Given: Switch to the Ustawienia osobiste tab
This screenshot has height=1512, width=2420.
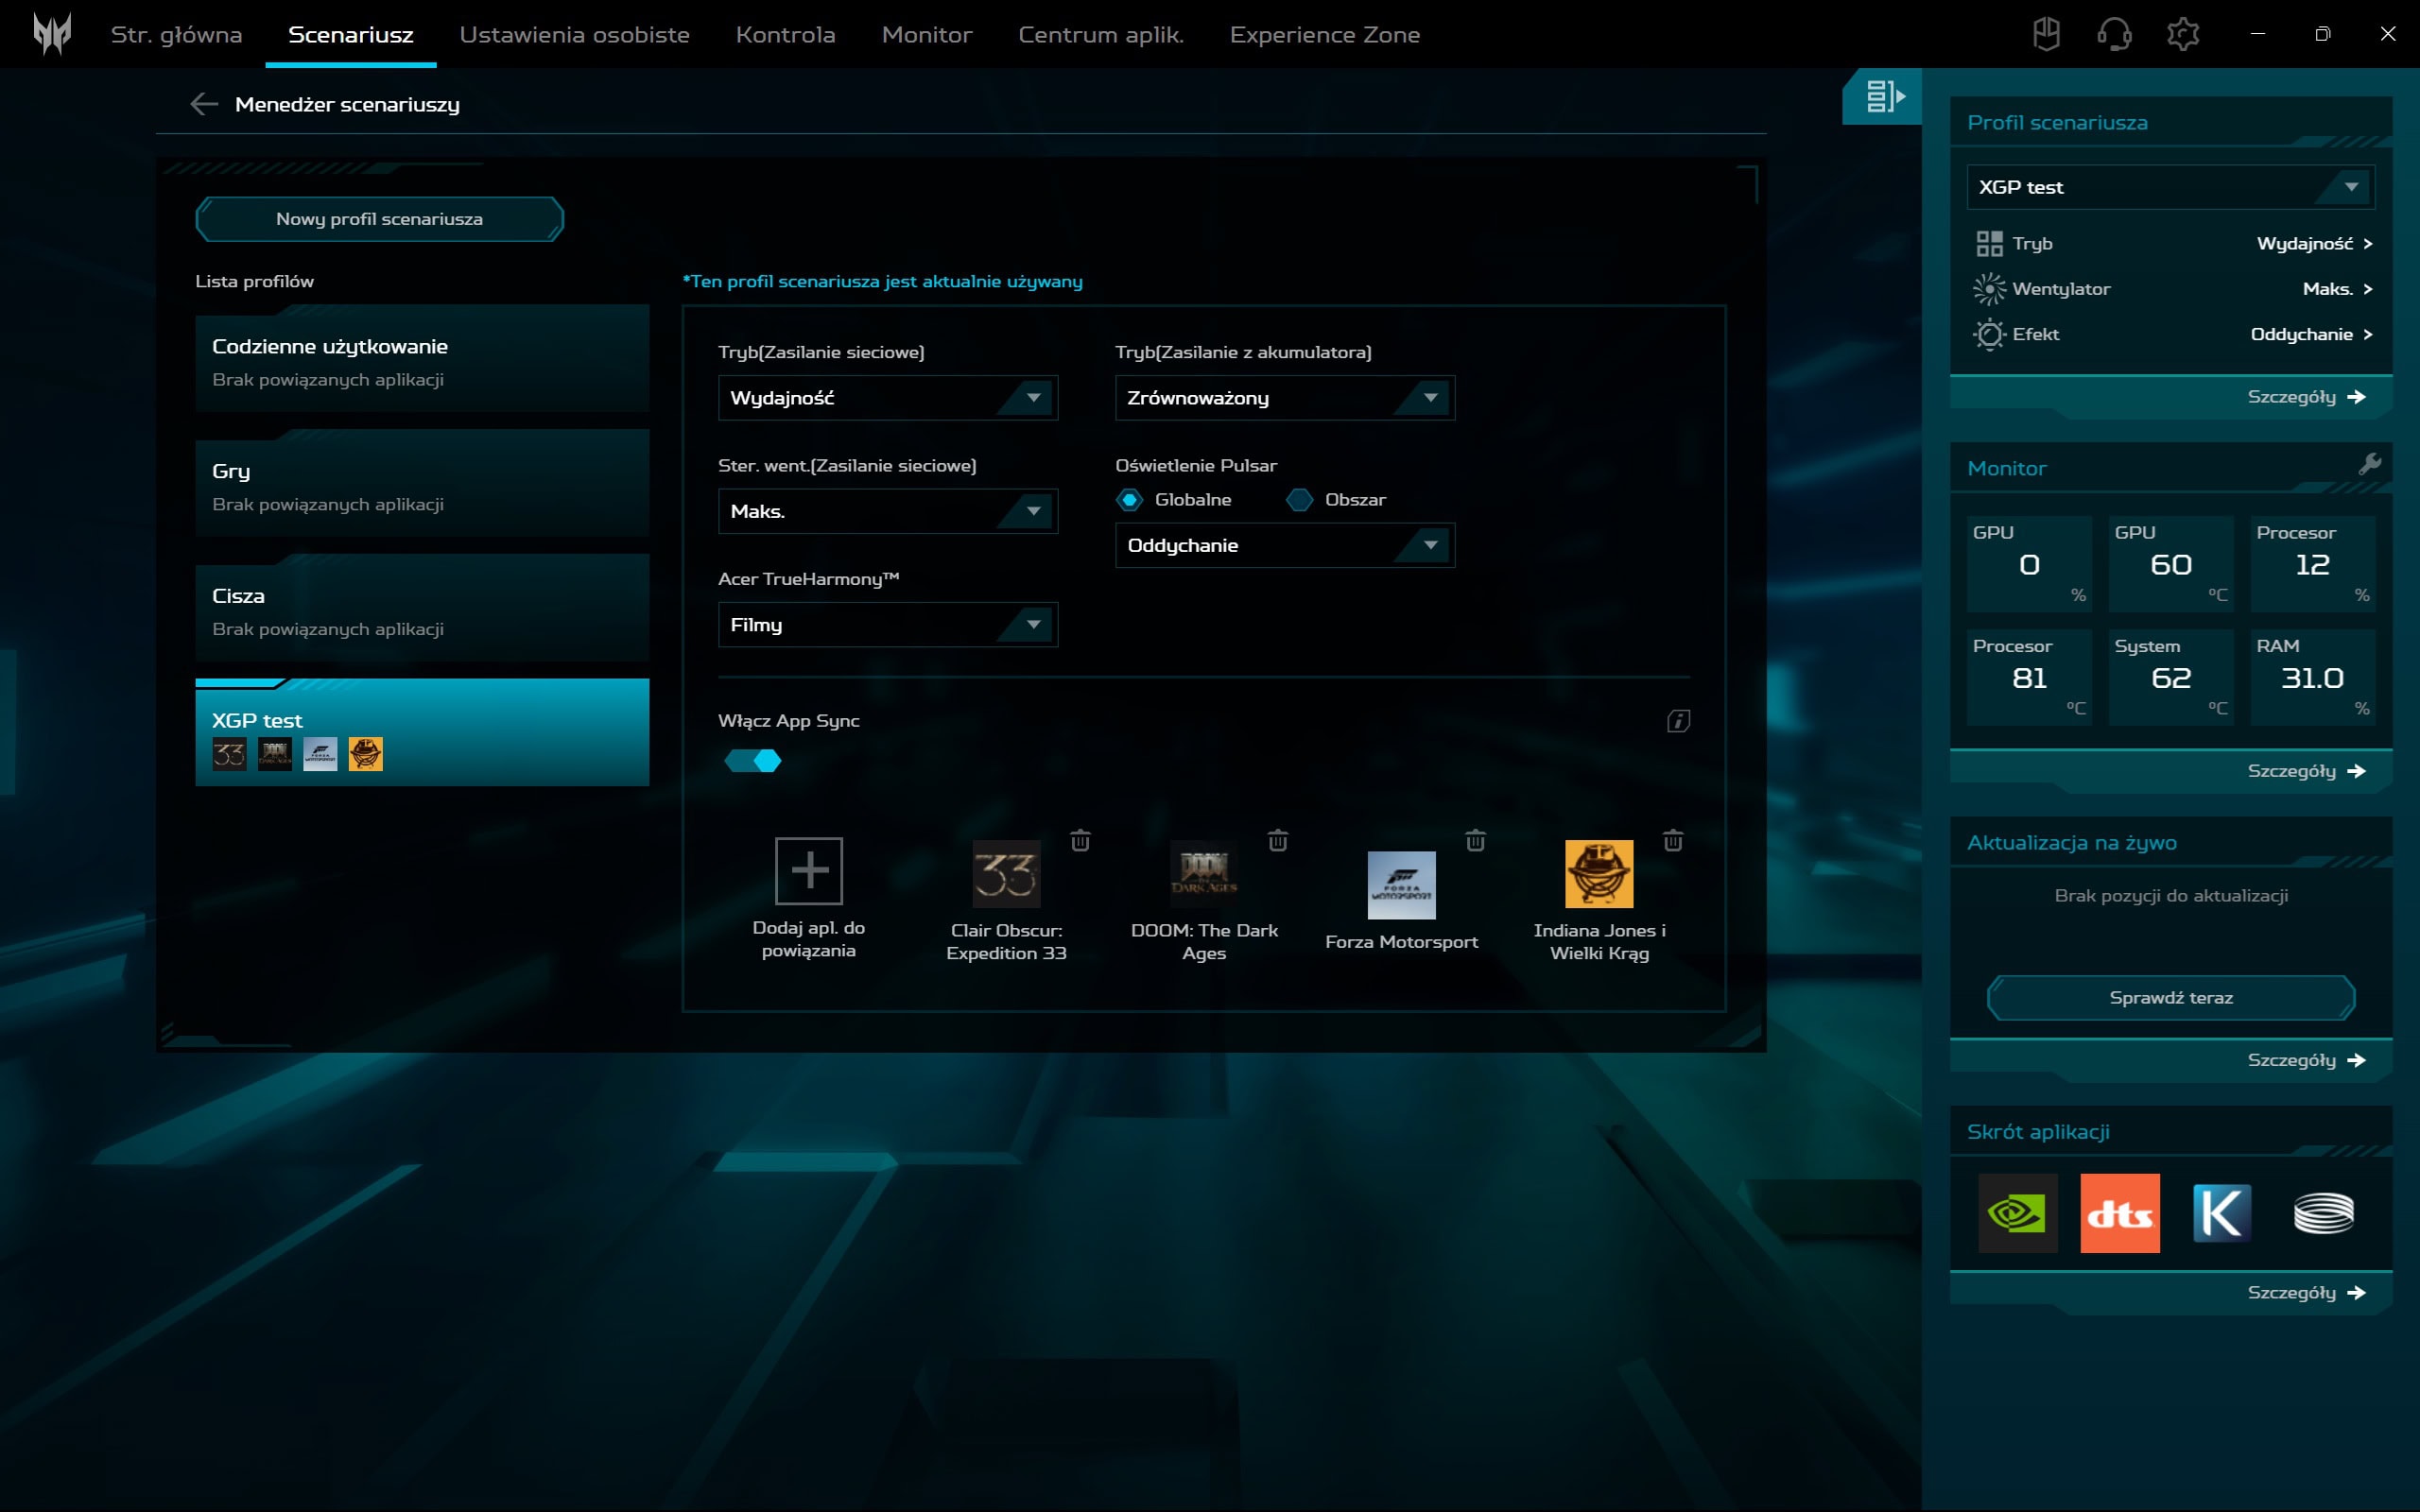Looking at the screenshot, I should [x=574, y=35].
